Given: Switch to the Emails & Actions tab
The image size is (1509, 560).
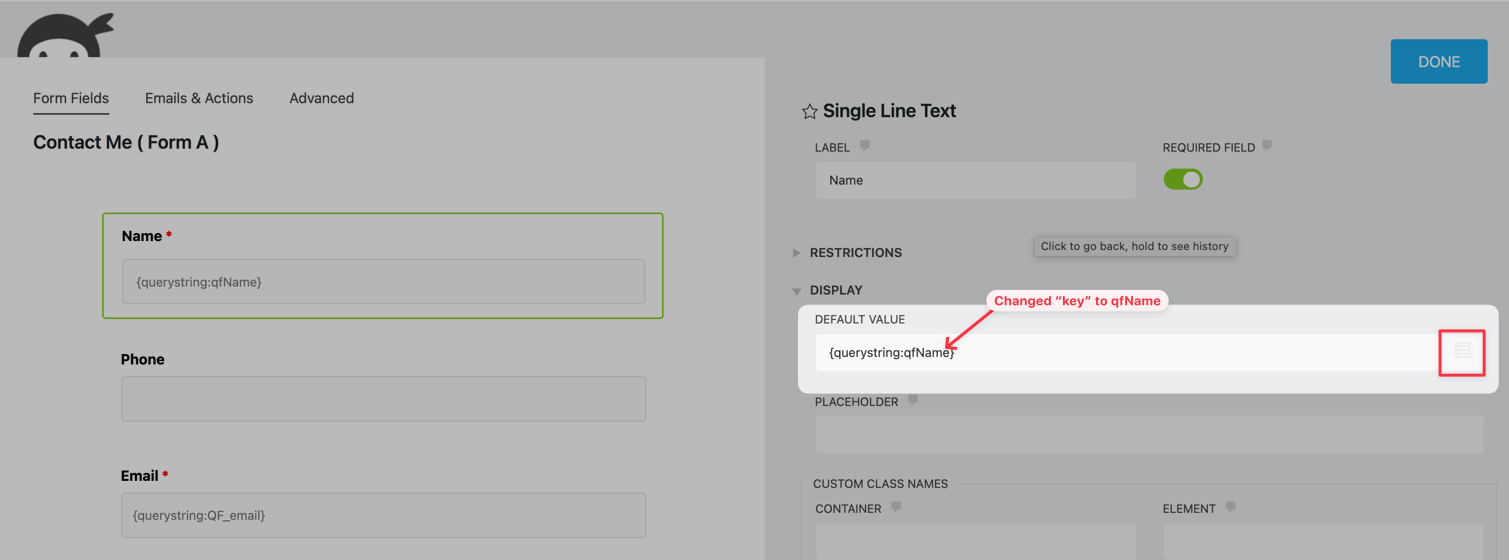Looking at the screenshot, I should [x=199, y=98].
